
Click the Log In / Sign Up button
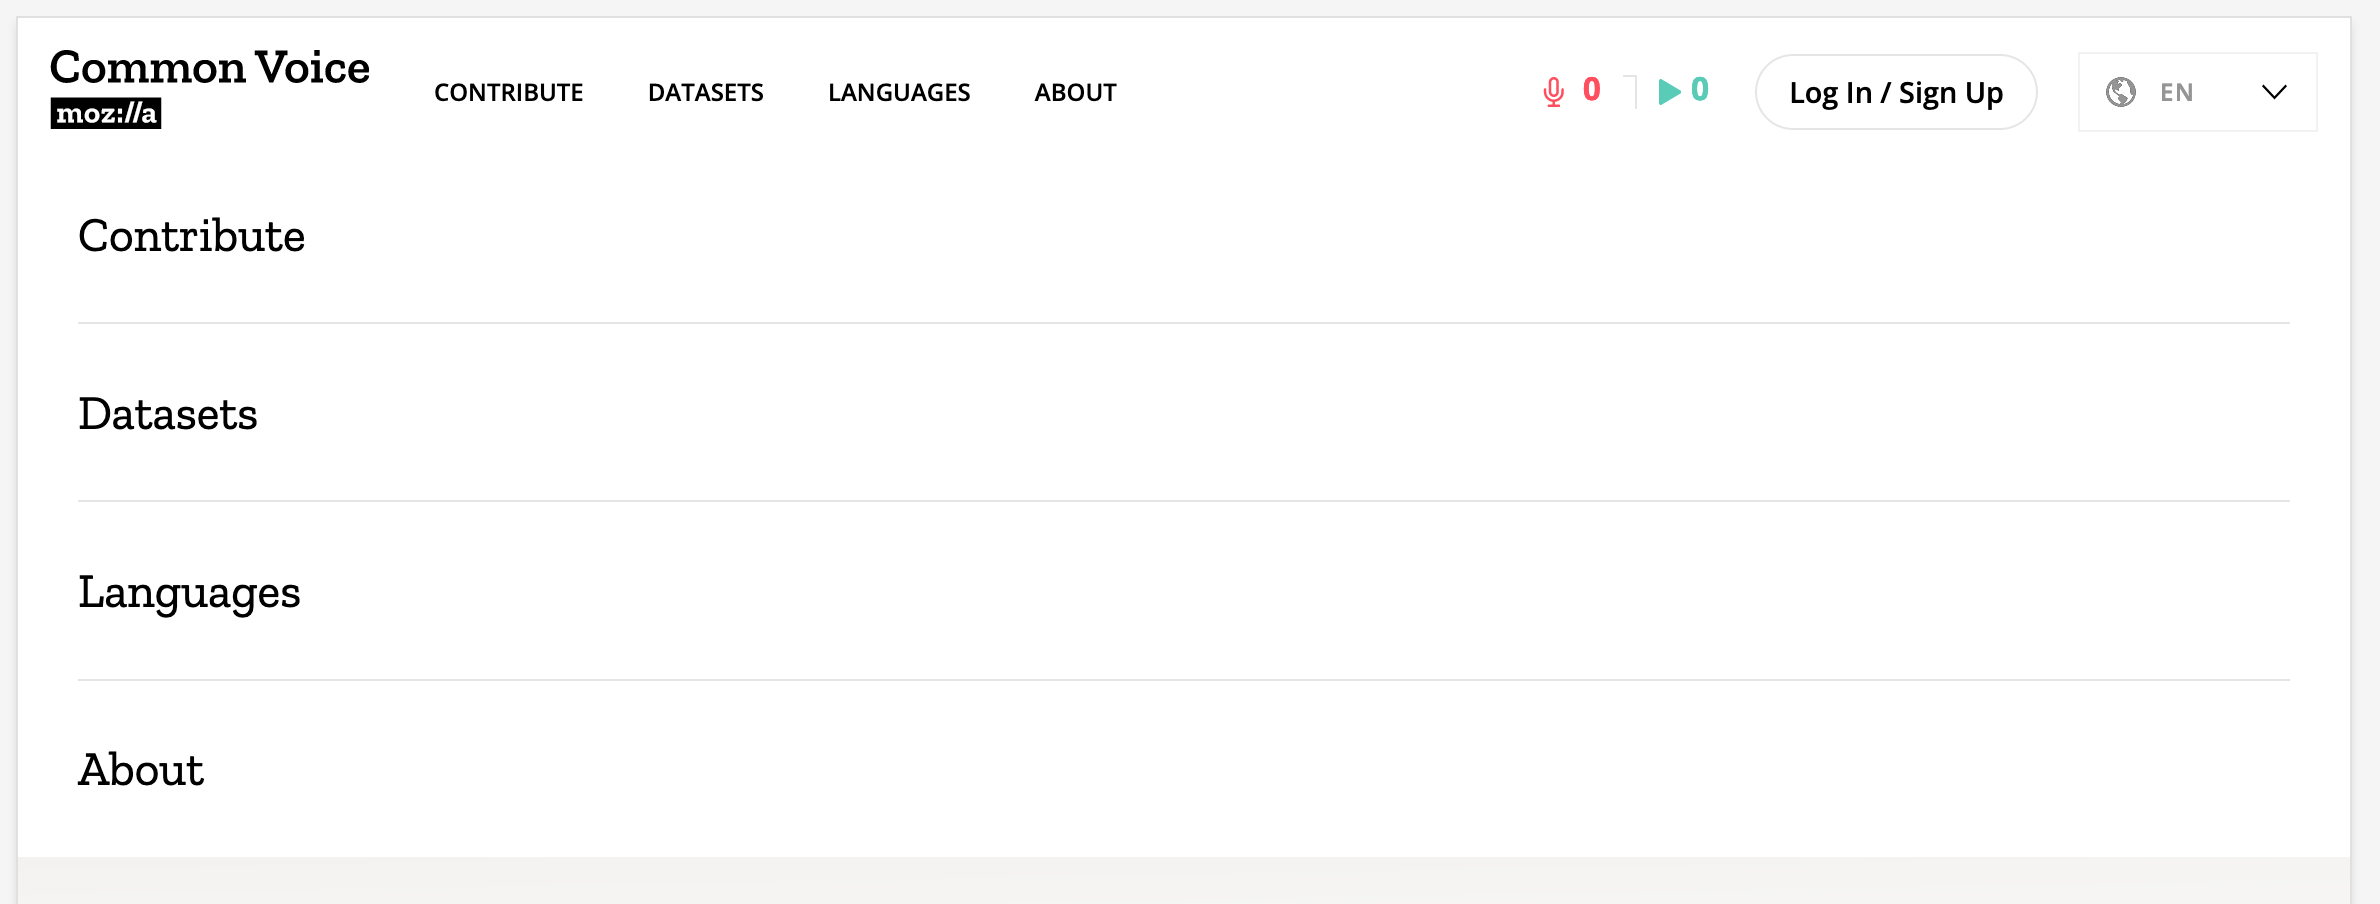[x=1896, y=91]
